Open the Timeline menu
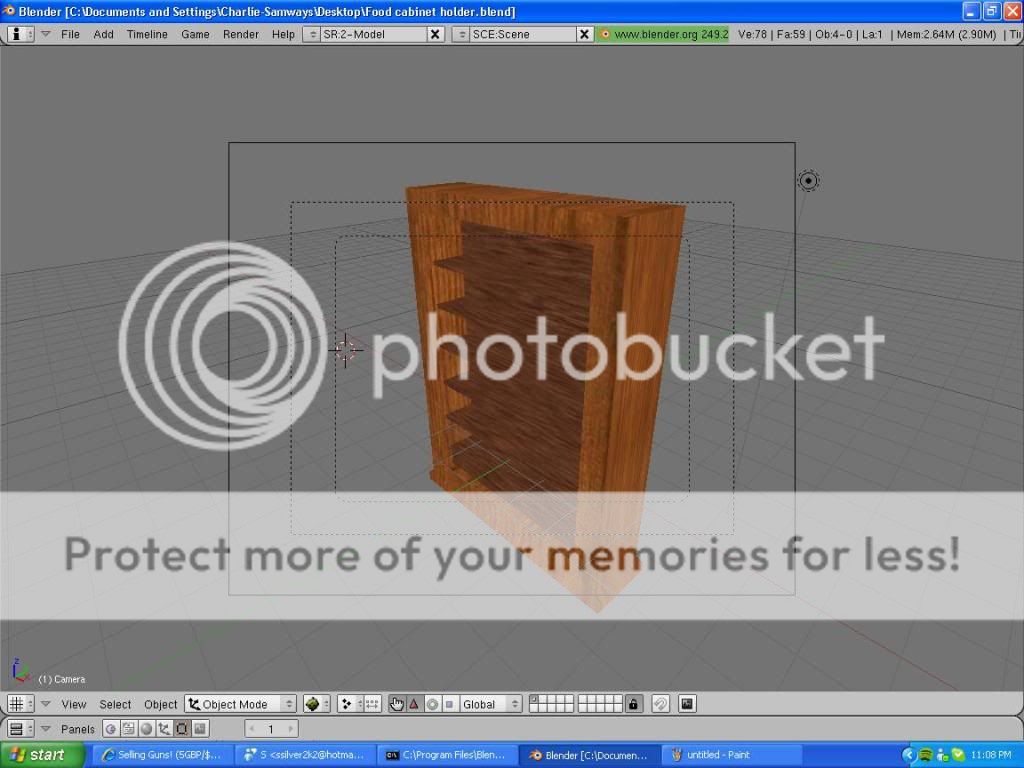 (147, 34)
